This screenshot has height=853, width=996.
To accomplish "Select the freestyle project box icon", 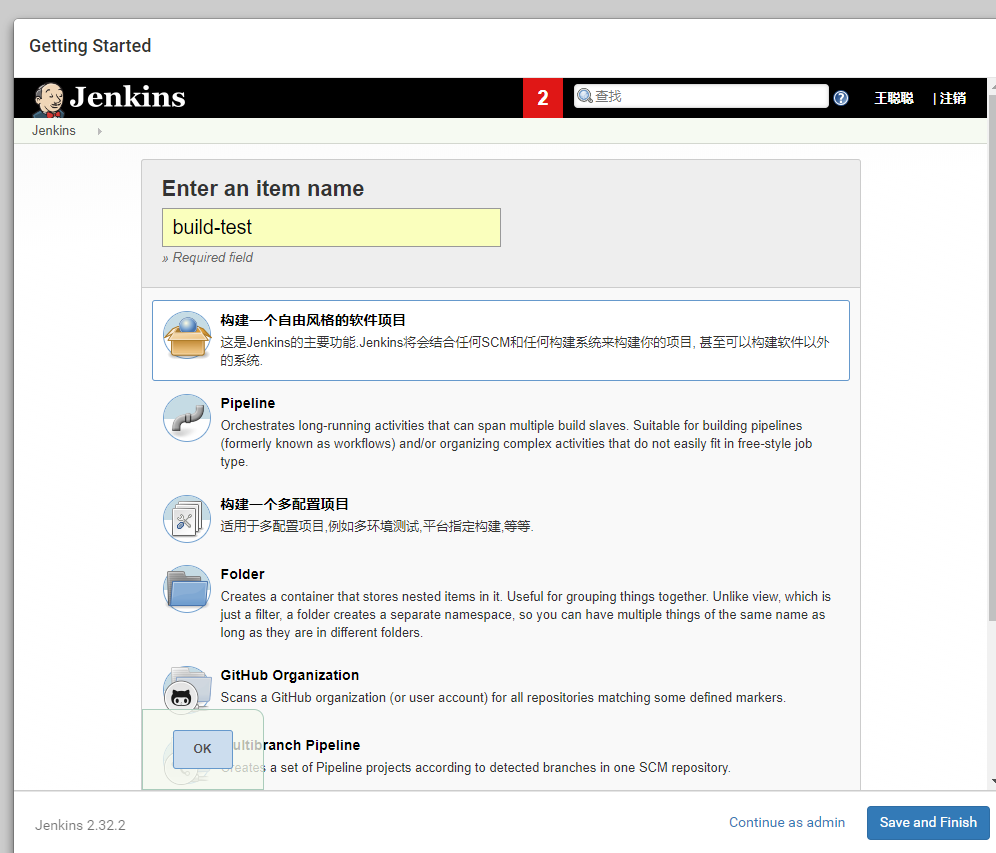I will click(187, 335).
